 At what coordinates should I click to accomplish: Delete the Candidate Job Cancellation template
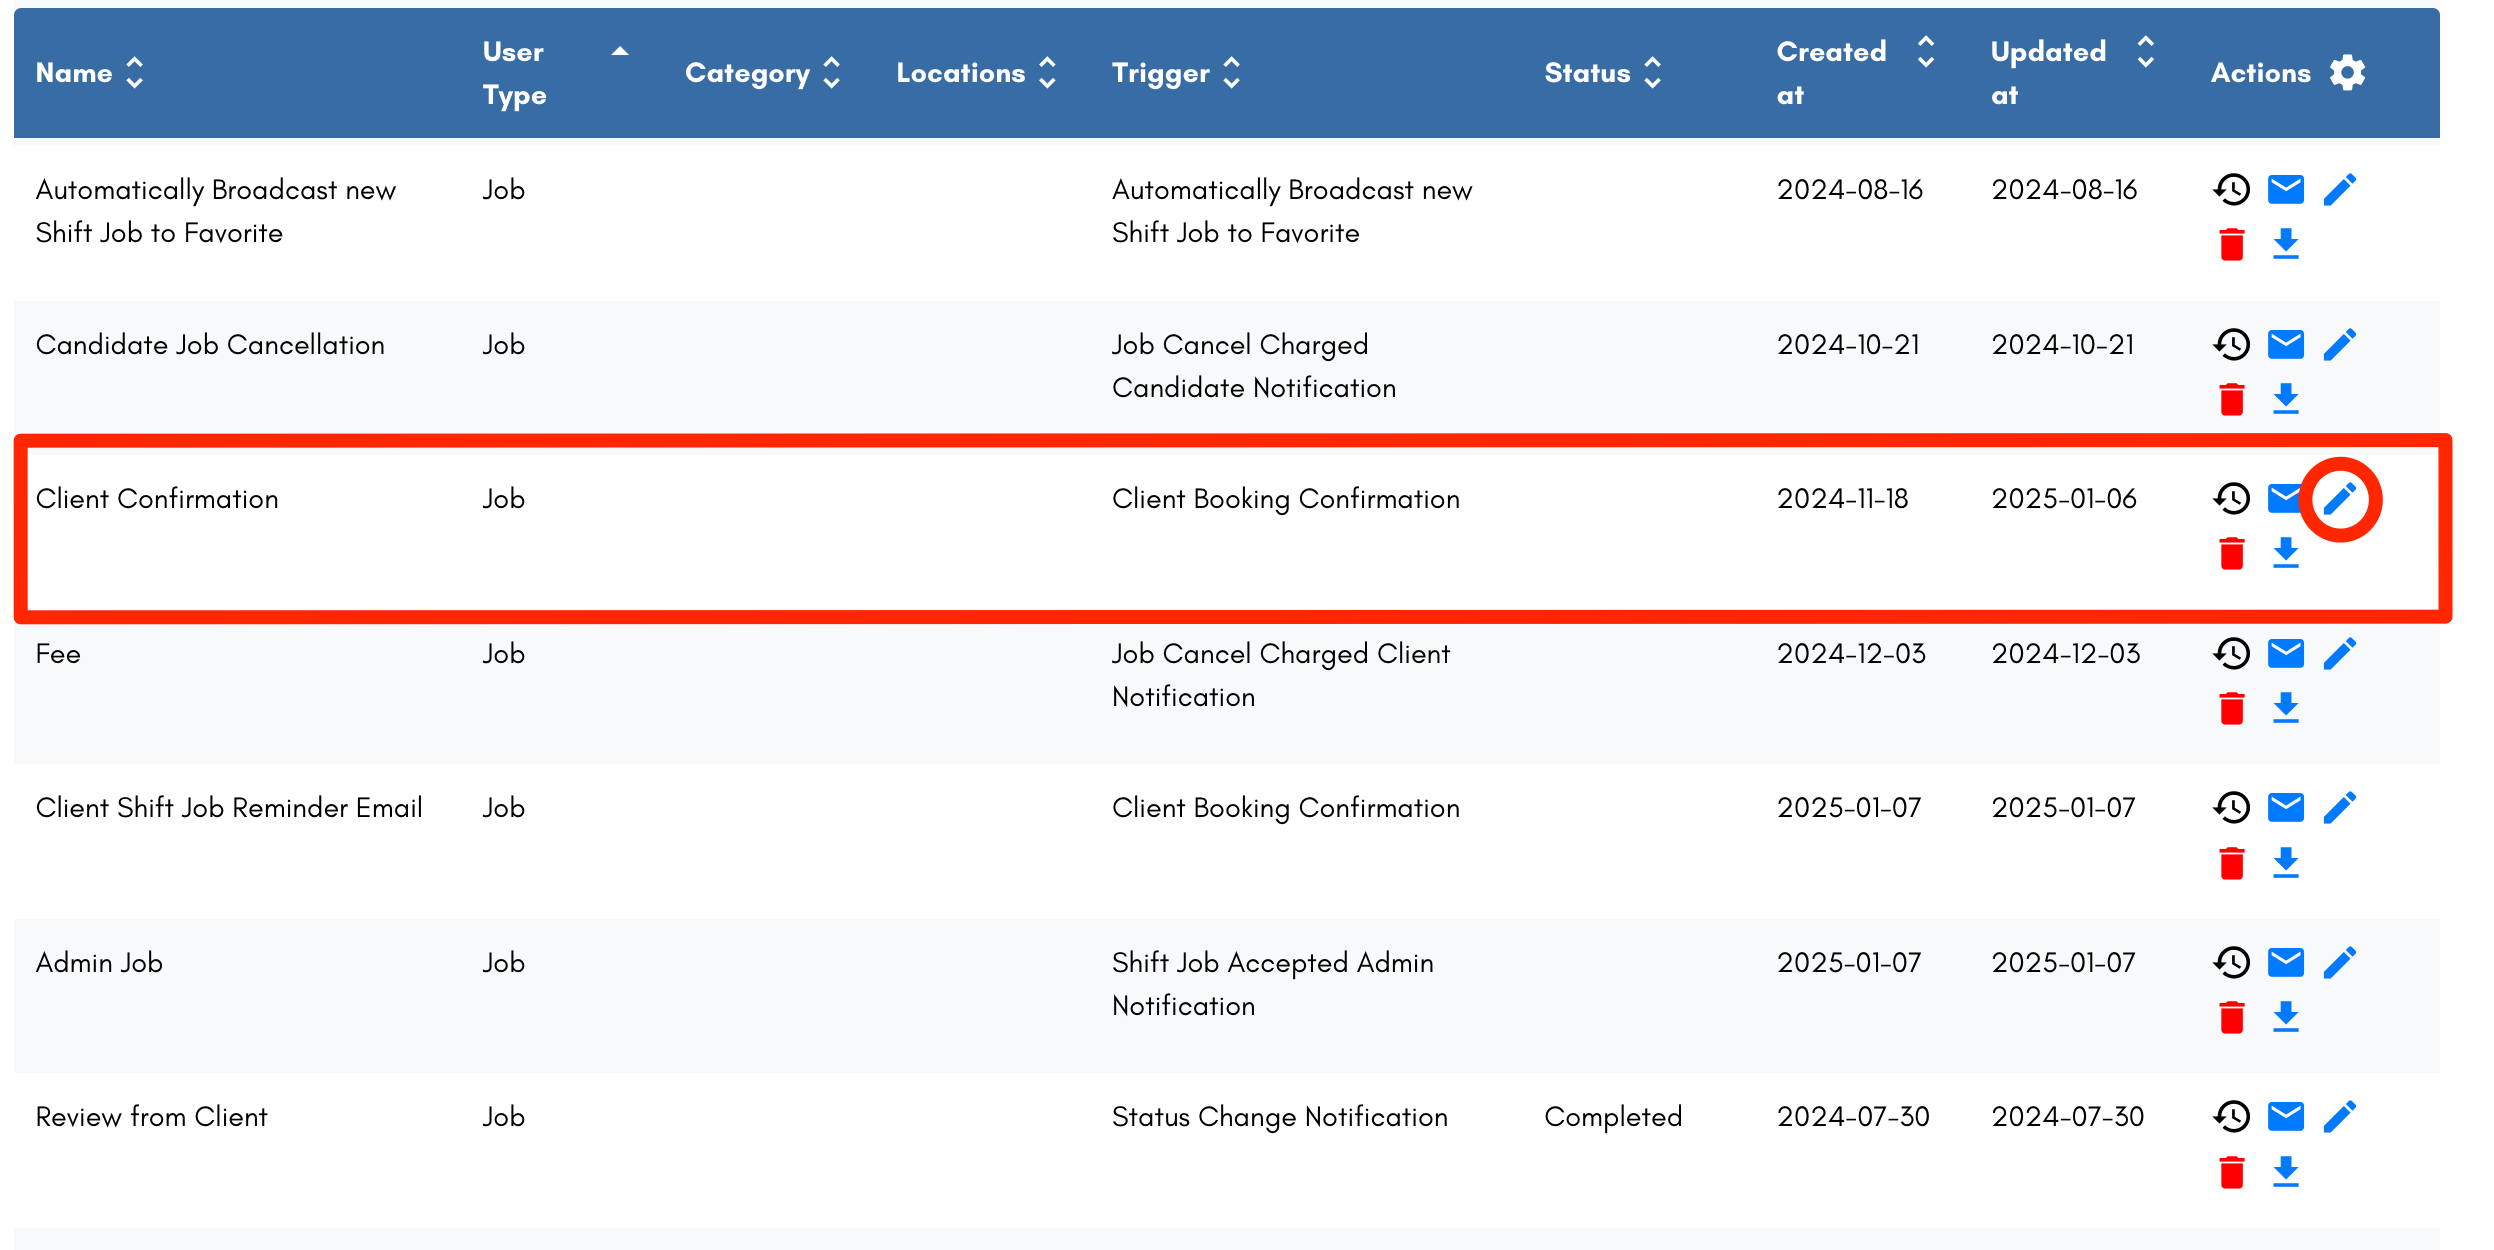pos(2232,398)
